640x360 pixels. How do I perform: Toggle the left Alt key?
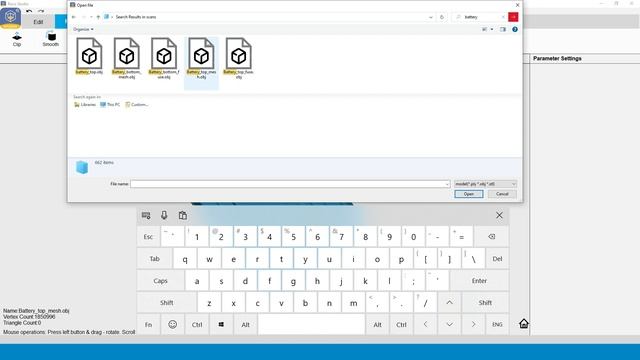point(245,324)
